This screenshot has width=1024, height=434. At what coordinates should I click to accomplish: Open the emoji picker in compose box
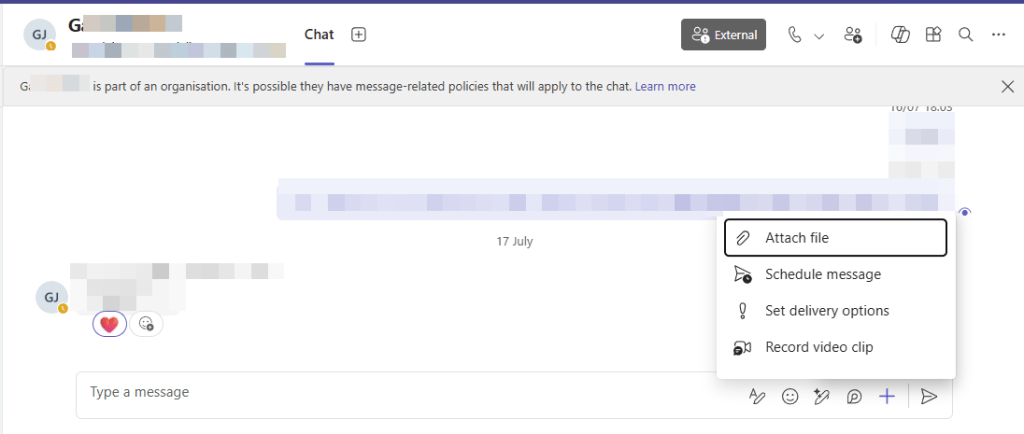(790, 397)
